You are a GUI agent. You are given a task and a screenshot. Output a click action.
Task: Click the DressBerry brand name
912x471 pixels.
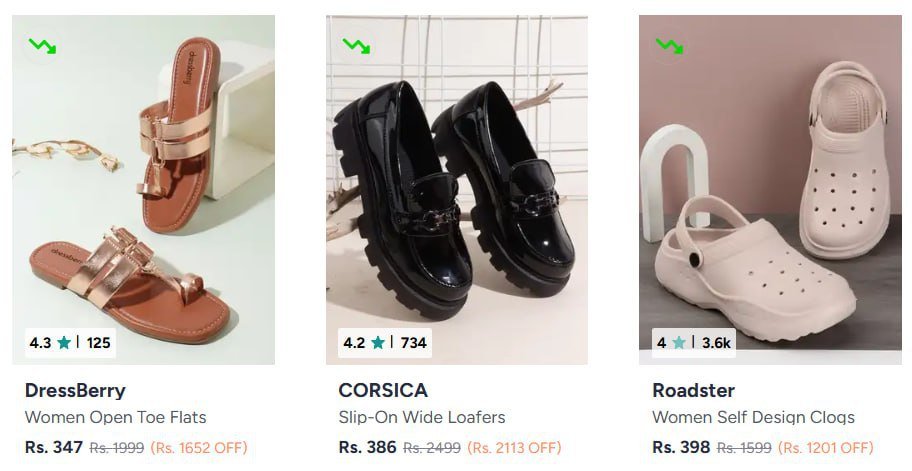pyautogui.click(x=75, y=390)
